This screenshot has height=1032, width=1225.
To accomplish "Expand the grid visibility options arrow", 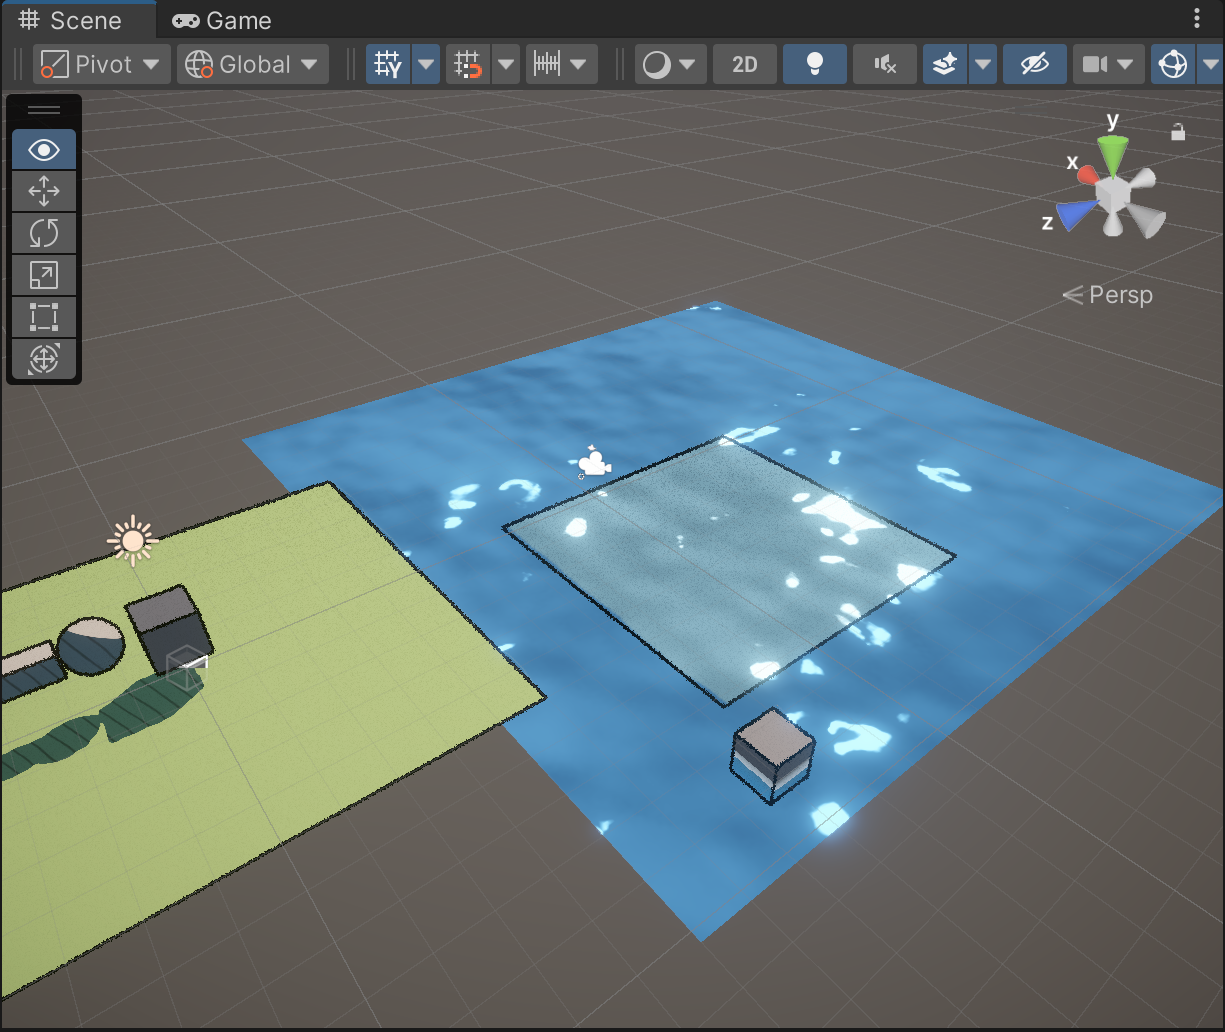I will pyautogui.click(x=427, y=64).
